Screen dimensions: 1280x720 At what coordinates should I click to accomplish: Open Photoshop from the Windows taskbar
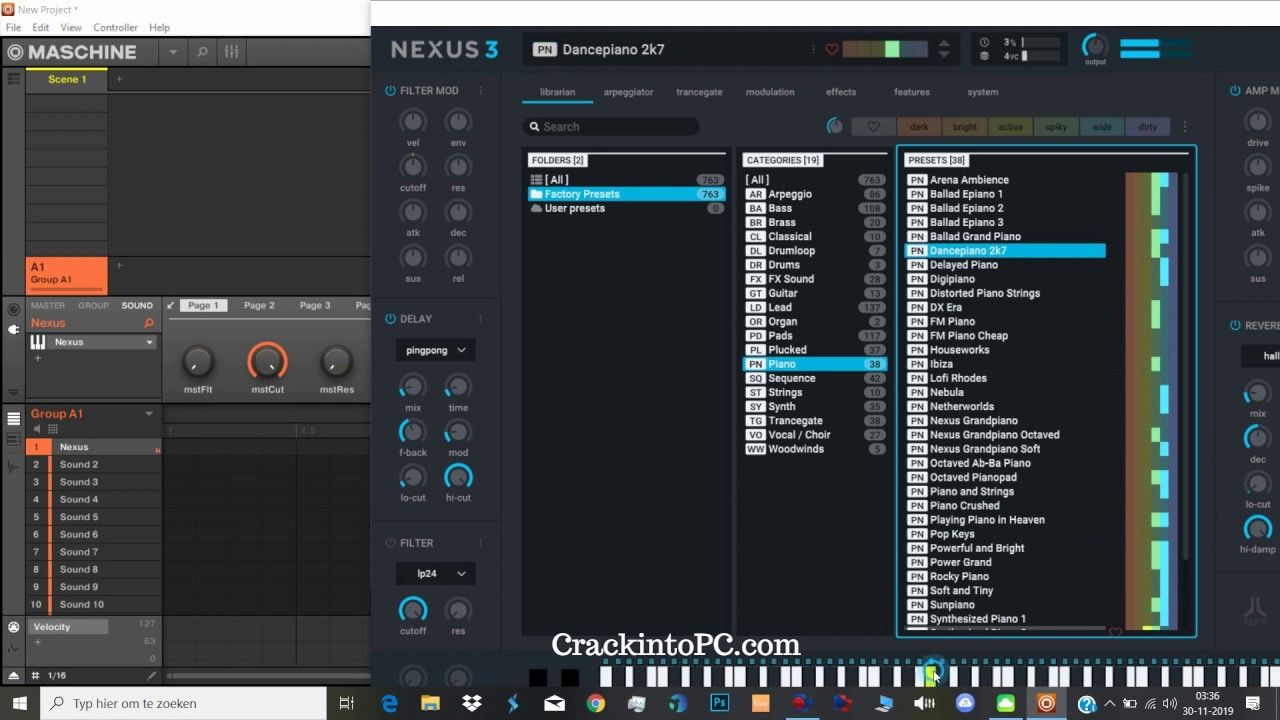click(719, 703)
